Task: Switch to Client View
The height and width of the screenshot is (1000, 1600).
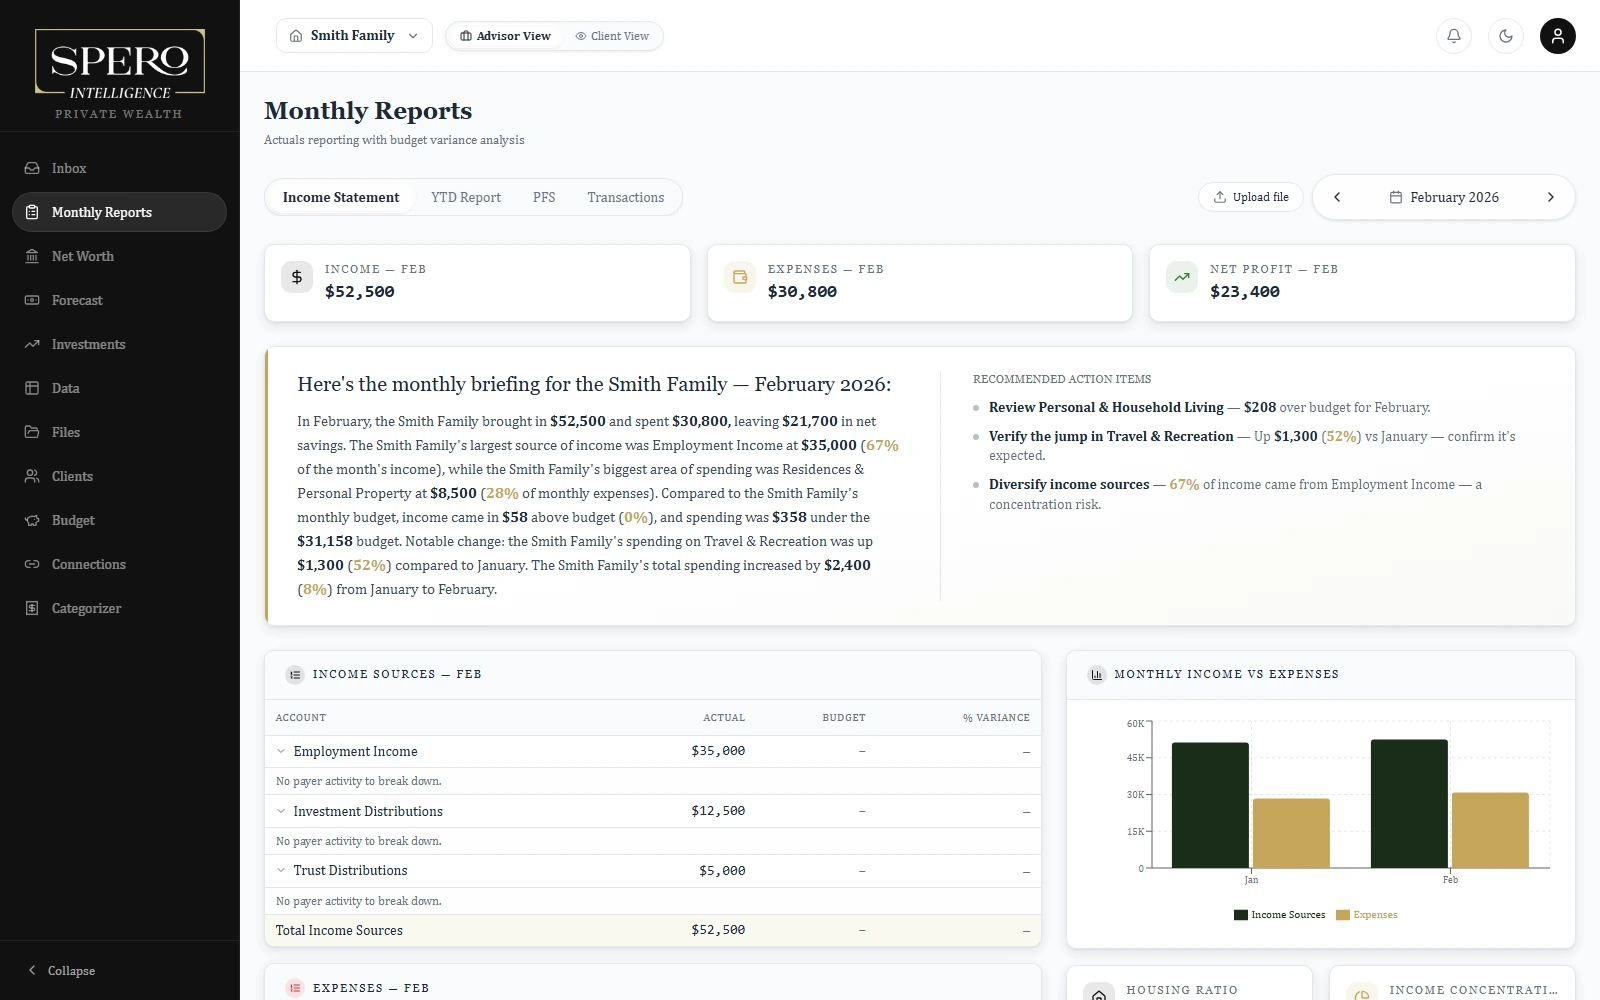Action: [612, 36]
